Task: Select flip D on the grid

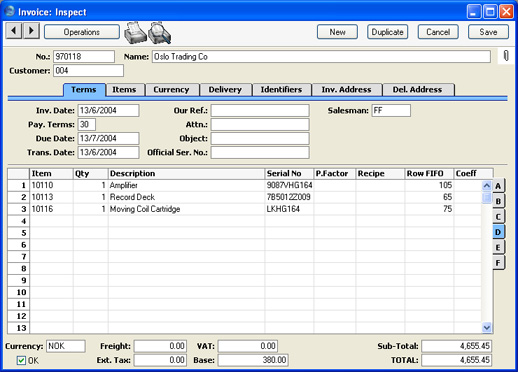Action: coord(498,232)
